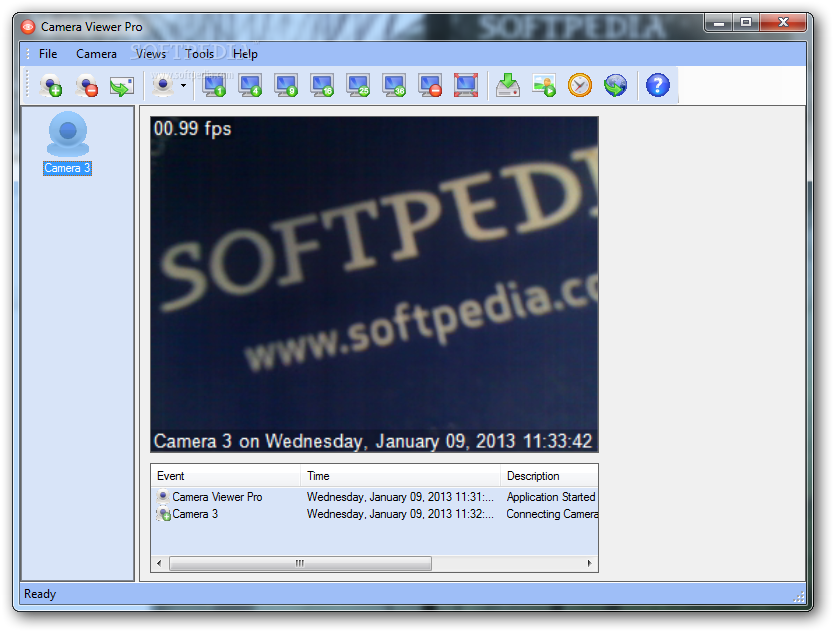Screen dimensions: 834x632
Task: Click the Time column header
Action: [401, 476]
